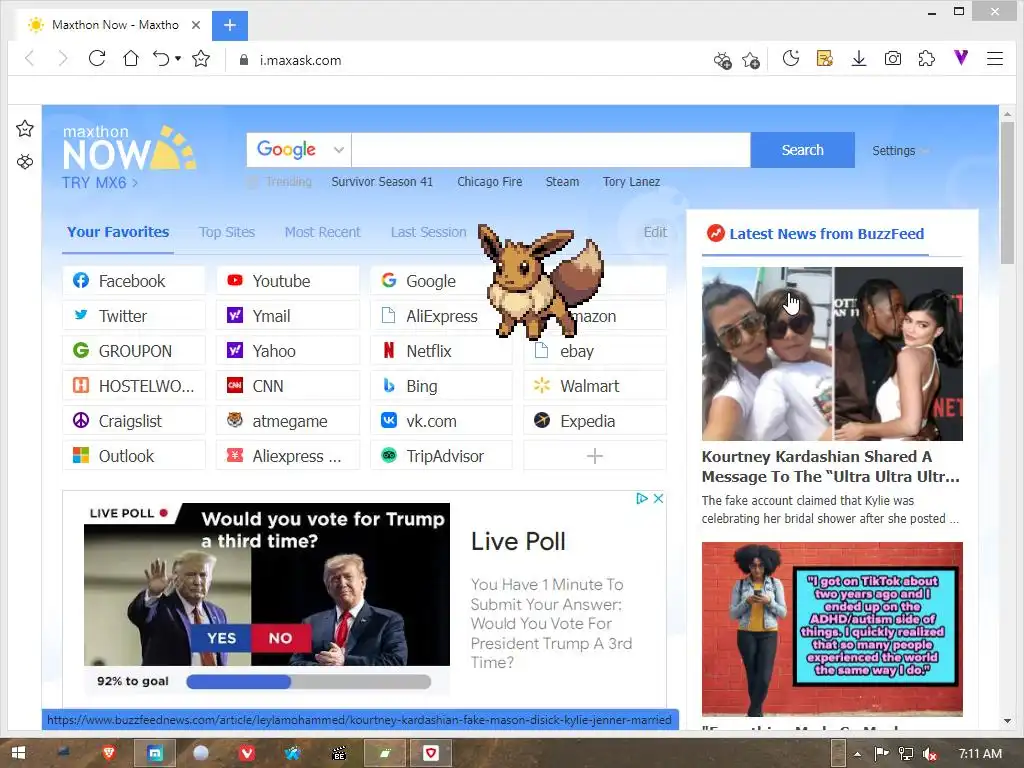The image size is (1024, 768).
Task: Open the Kourtney Kardashian article thumbnail
Action: tap(832, 353)
